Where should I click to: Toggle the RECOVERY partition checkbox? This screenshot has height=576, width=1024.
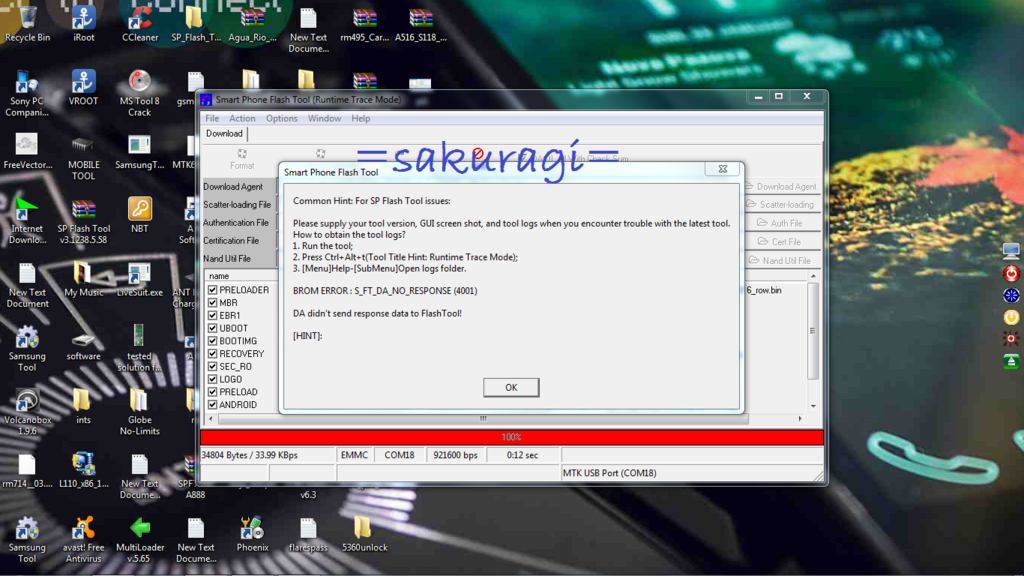(x=212, y=354)
